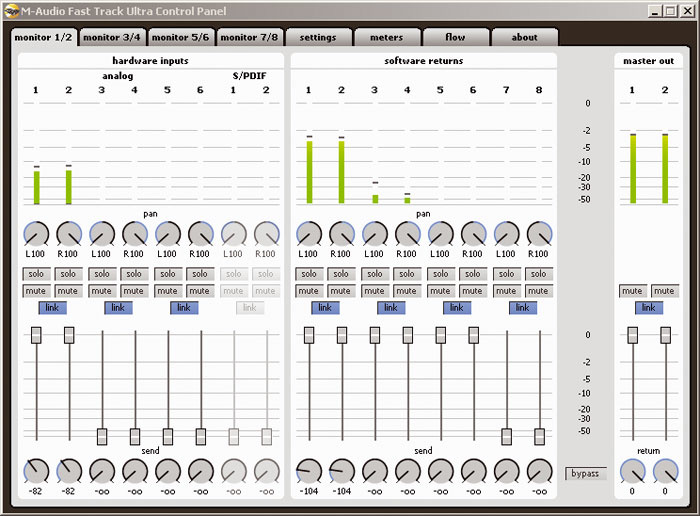The height and width of the screenshot is (516, 700).
Task: Open the settings tab
Action: click(318, 37)
